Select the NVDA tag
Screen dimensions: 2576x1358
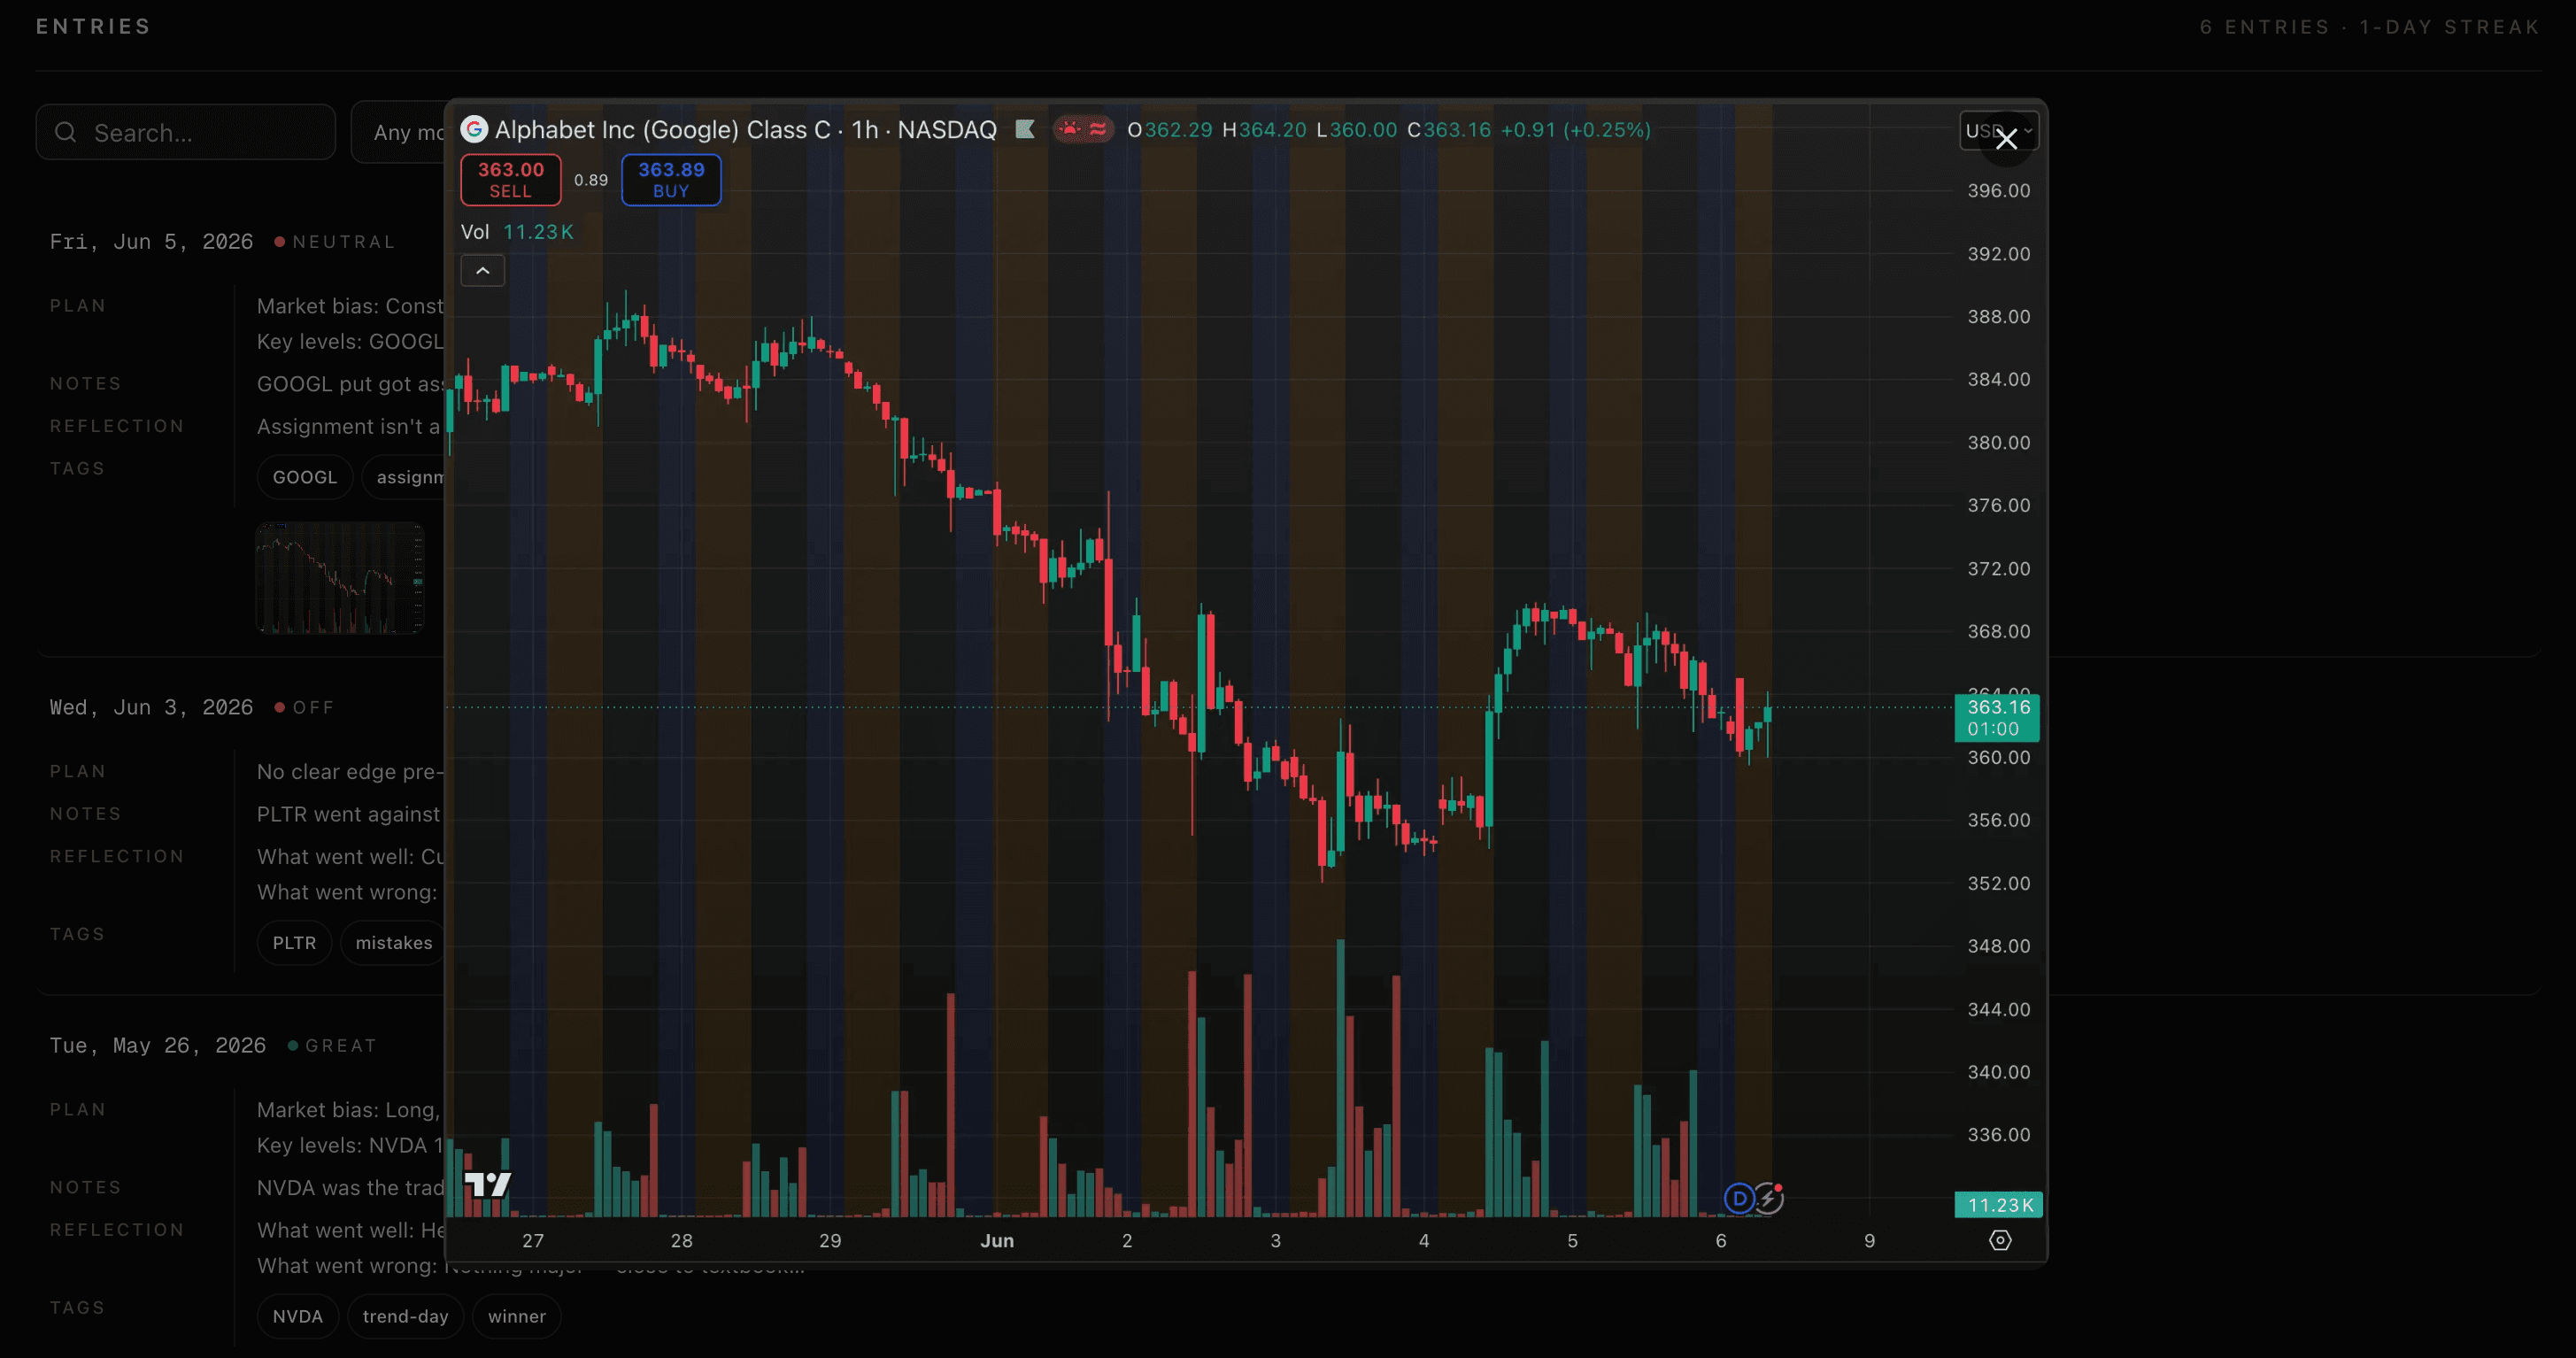298,1316
